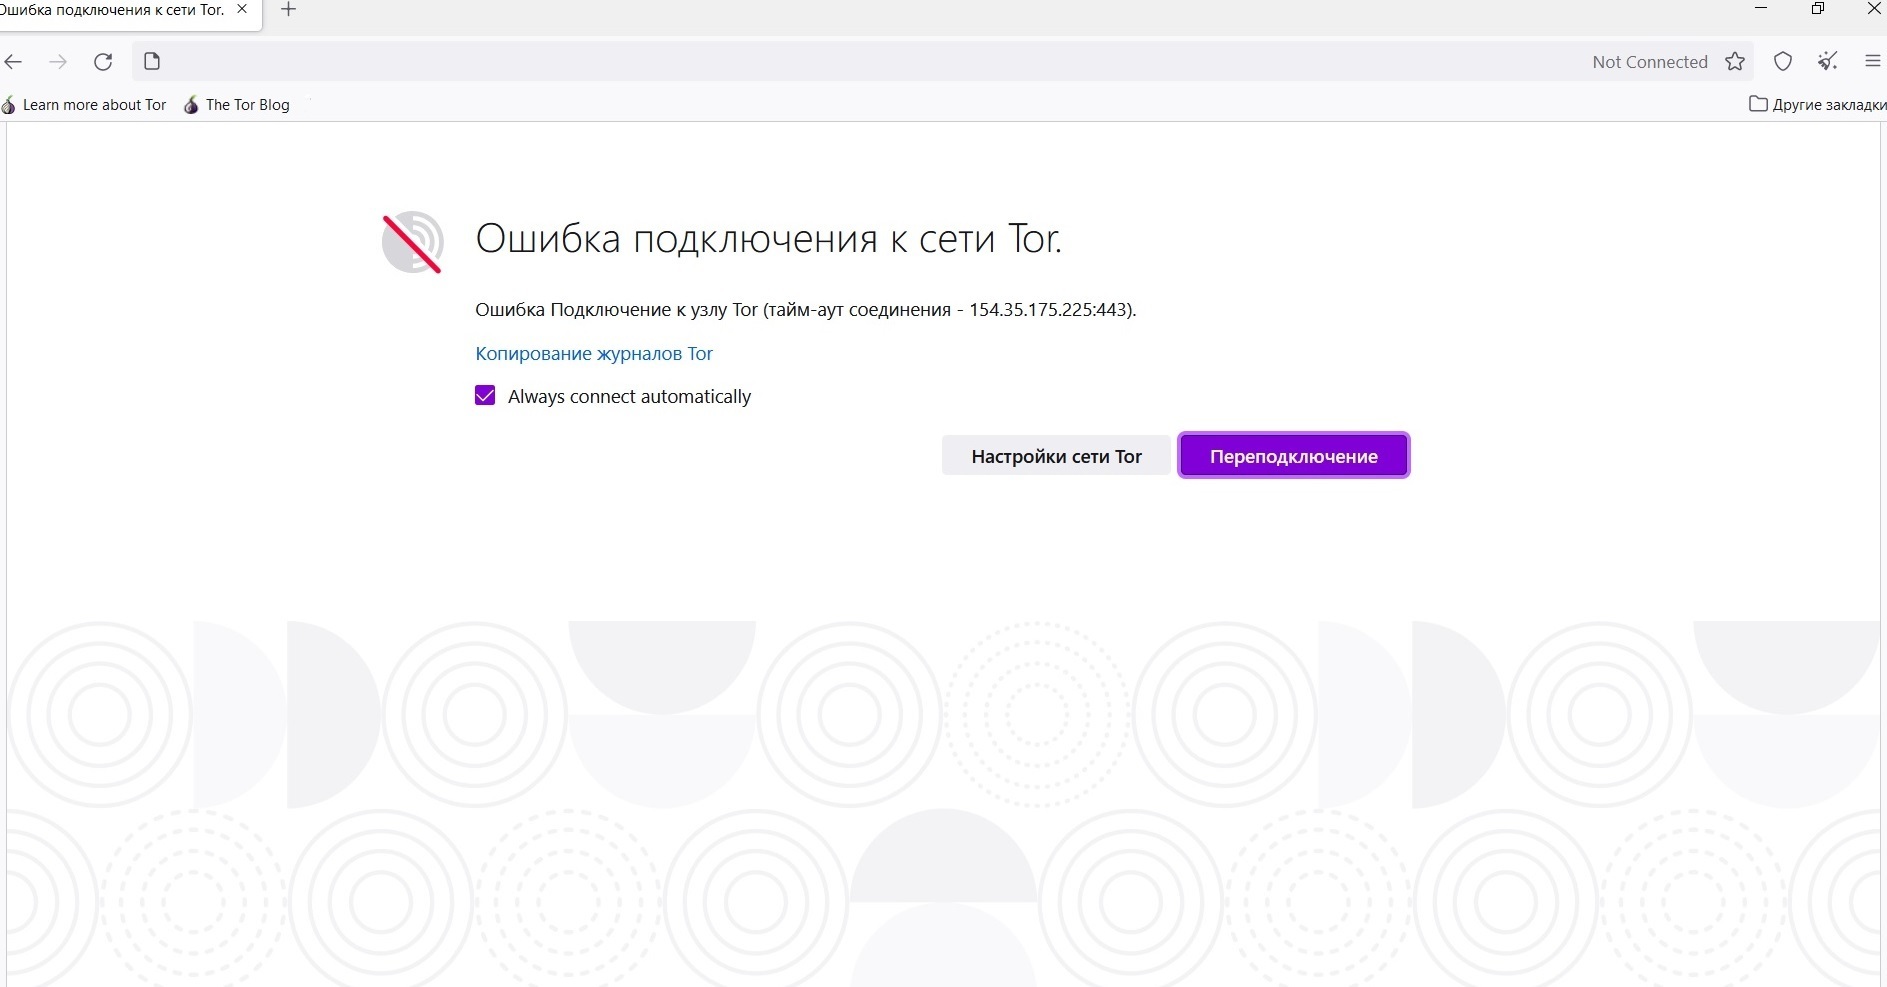Open the Learn more about Tor bookmark
This screenshot has width=1887, height=987.
pos(94,105)
